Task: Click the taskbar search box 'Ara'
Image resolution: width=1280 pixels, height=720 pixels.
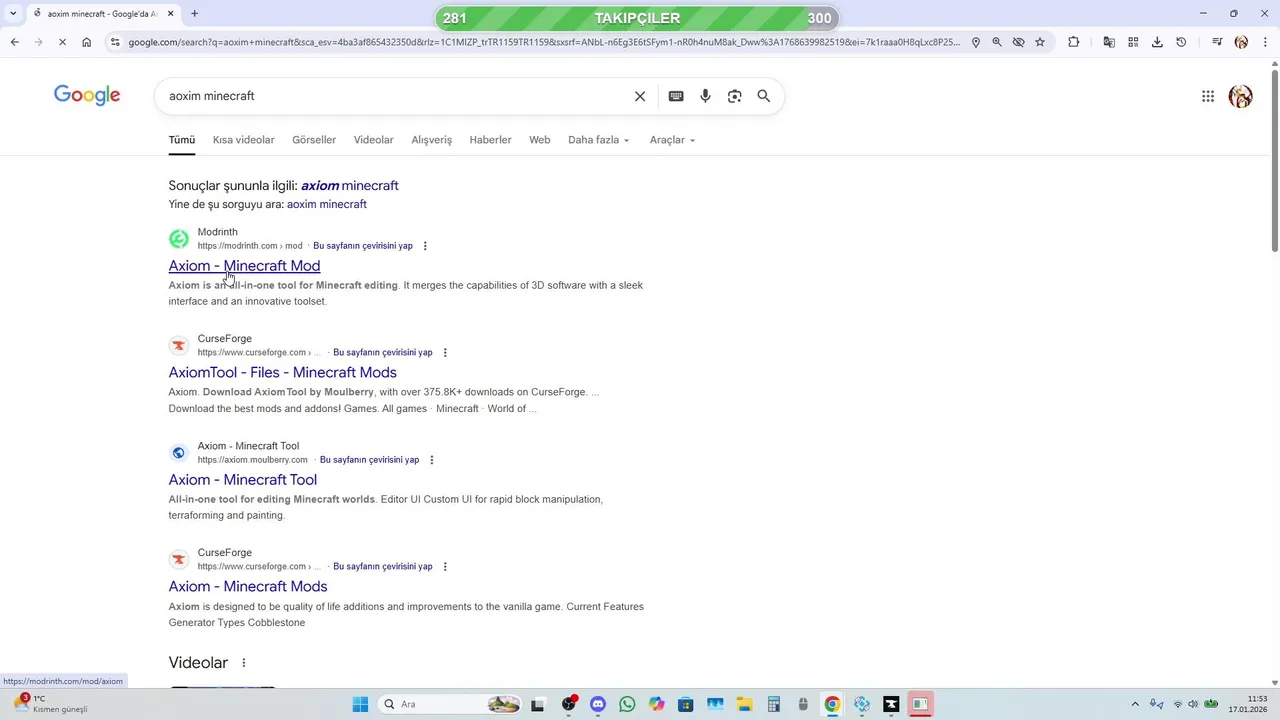Action: (450, 704)
